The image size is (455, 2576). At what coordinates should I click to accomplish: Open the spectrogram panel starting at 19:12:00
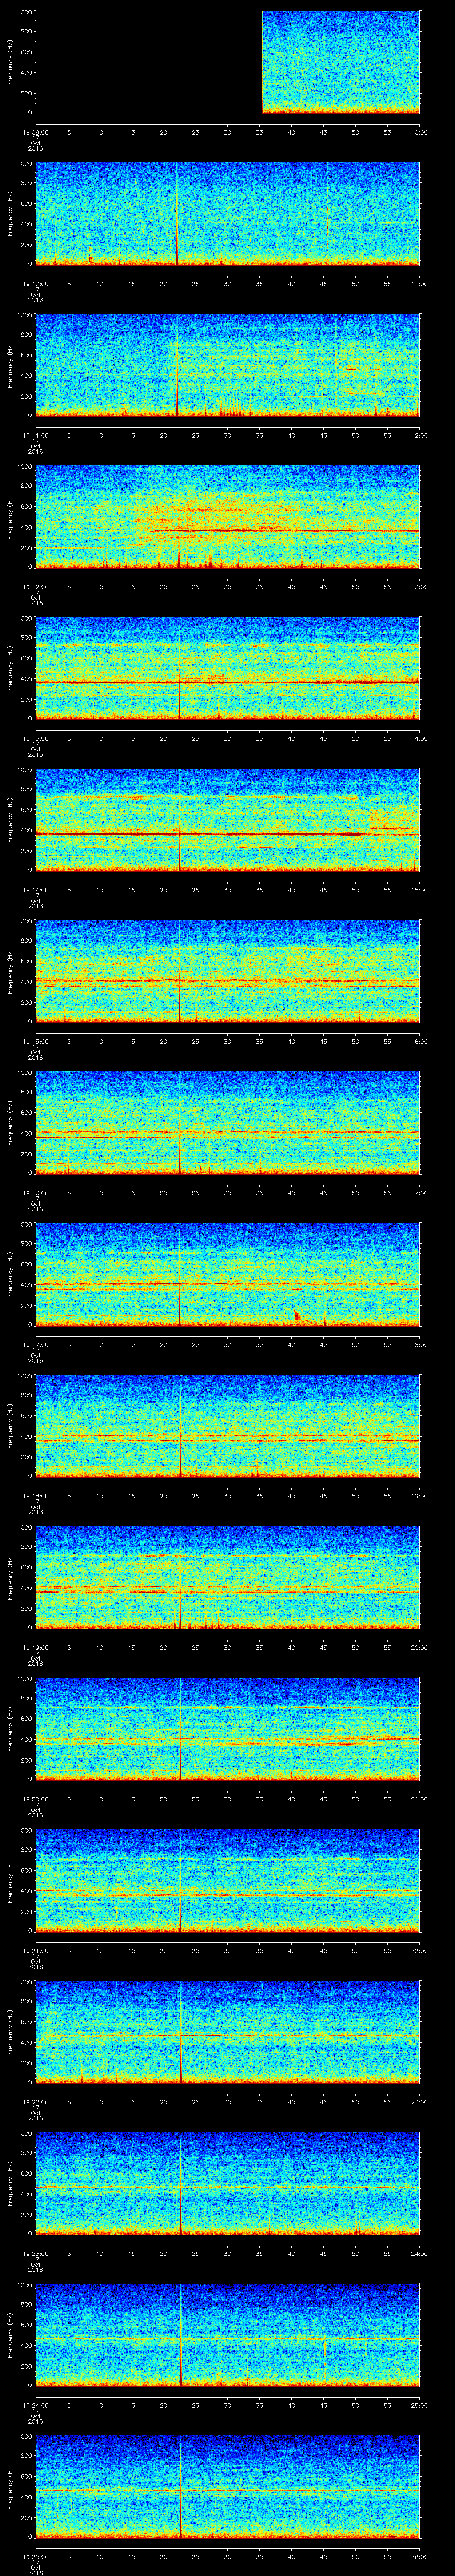pos(228,517)
